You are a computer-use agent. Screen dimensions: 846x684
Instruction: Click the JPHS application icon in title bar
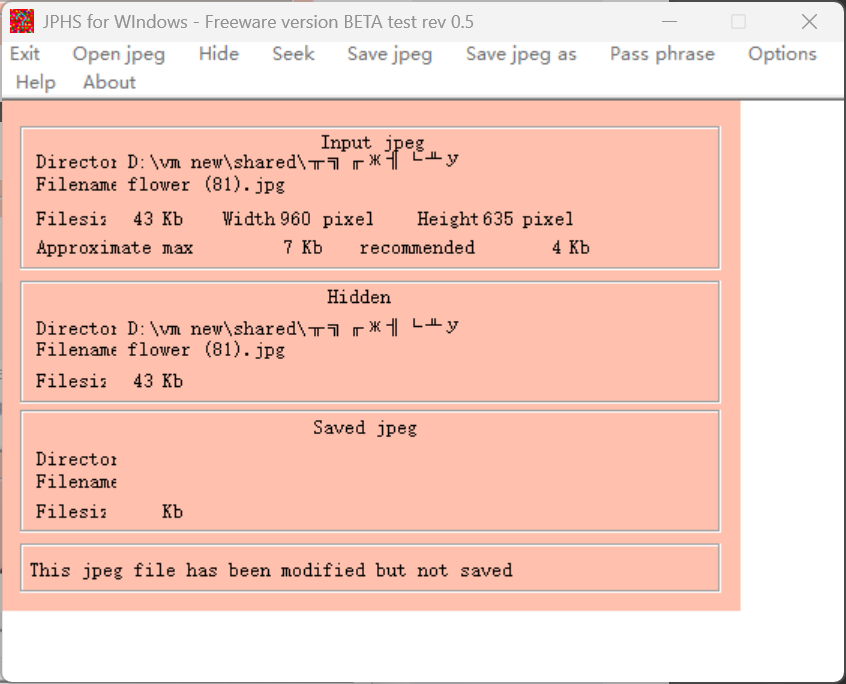coord(21,21)
